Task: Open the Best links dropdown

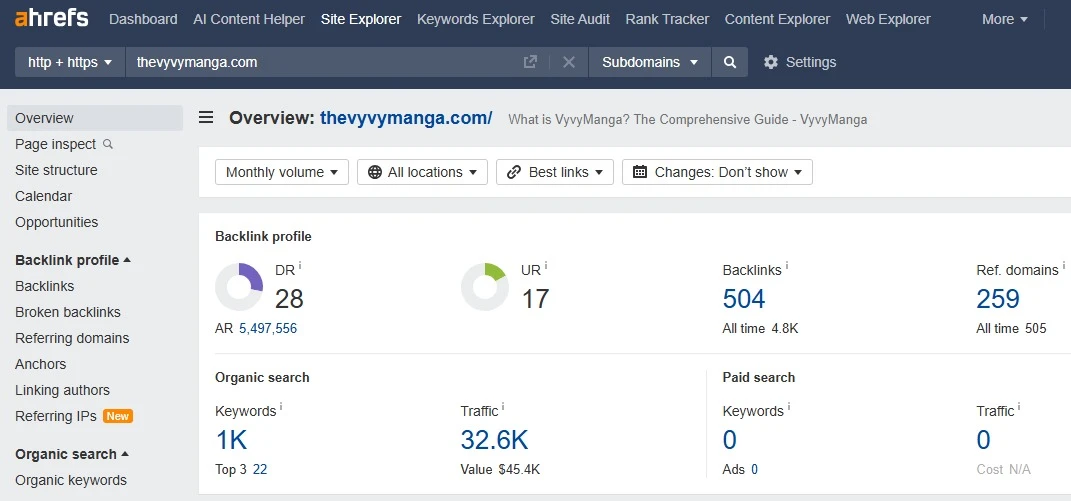Action: [x=555, y=172]
